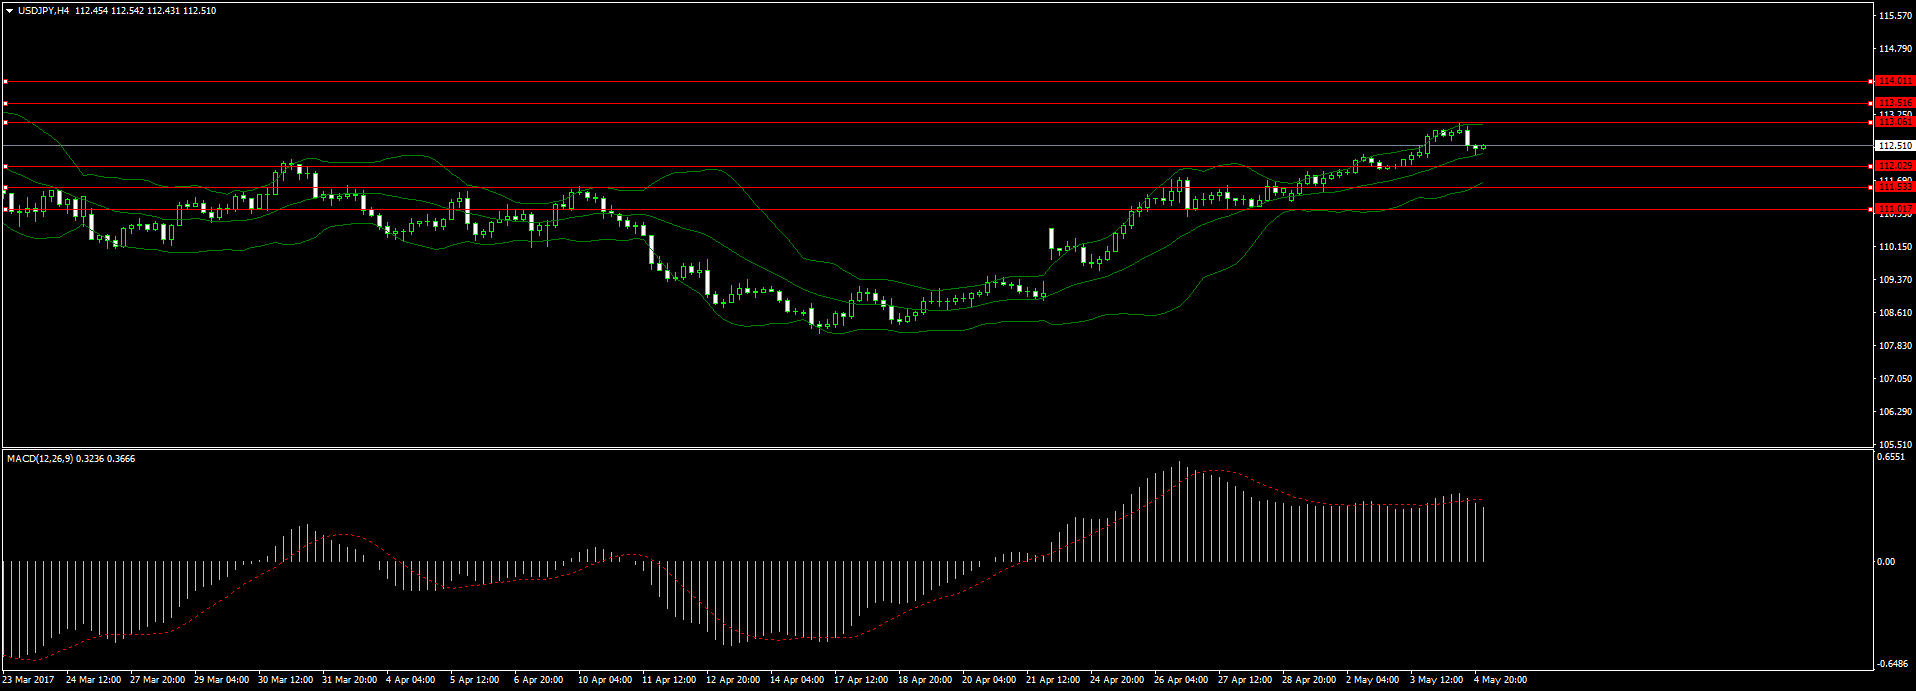The width and height of the screenshot is (1916, 691).
Task: Select the 113.061 red price label
Action: (x=1895, y=122)
